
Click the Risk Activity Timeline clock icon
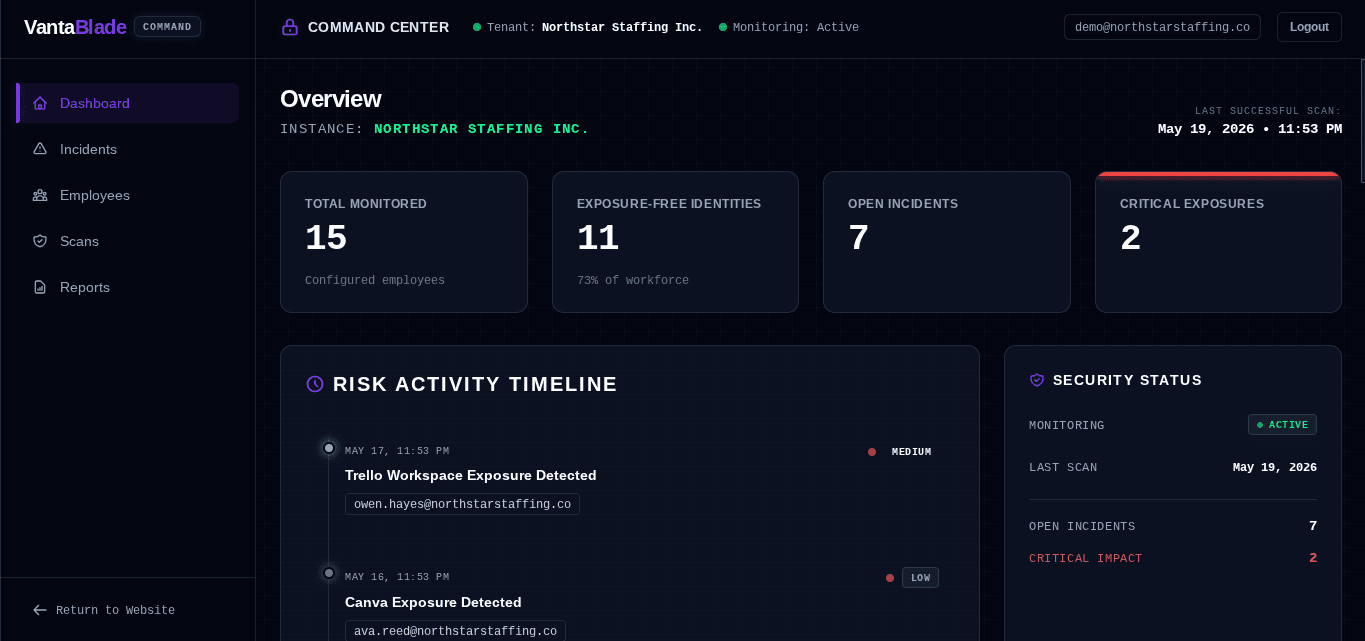[x=315, y=384]
